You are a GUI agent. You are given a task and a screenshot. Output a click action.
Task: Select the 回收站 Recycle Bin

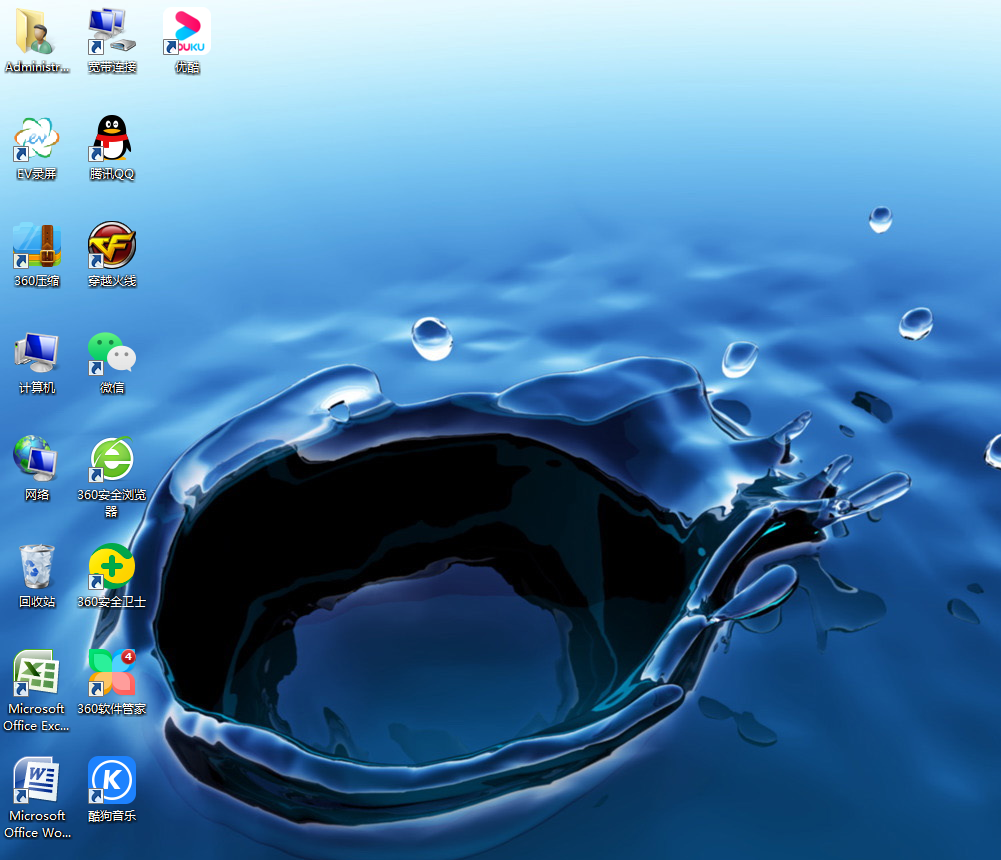(x=37, y=567)
